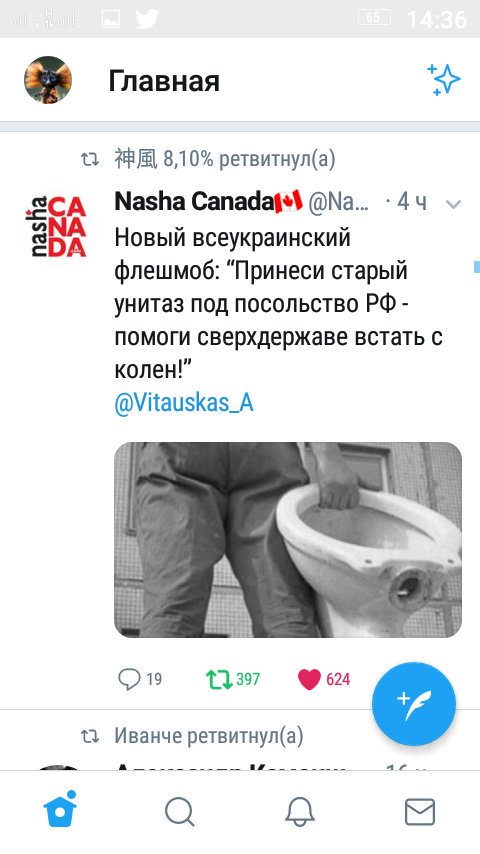Open the Messages envelope tab

420,812
